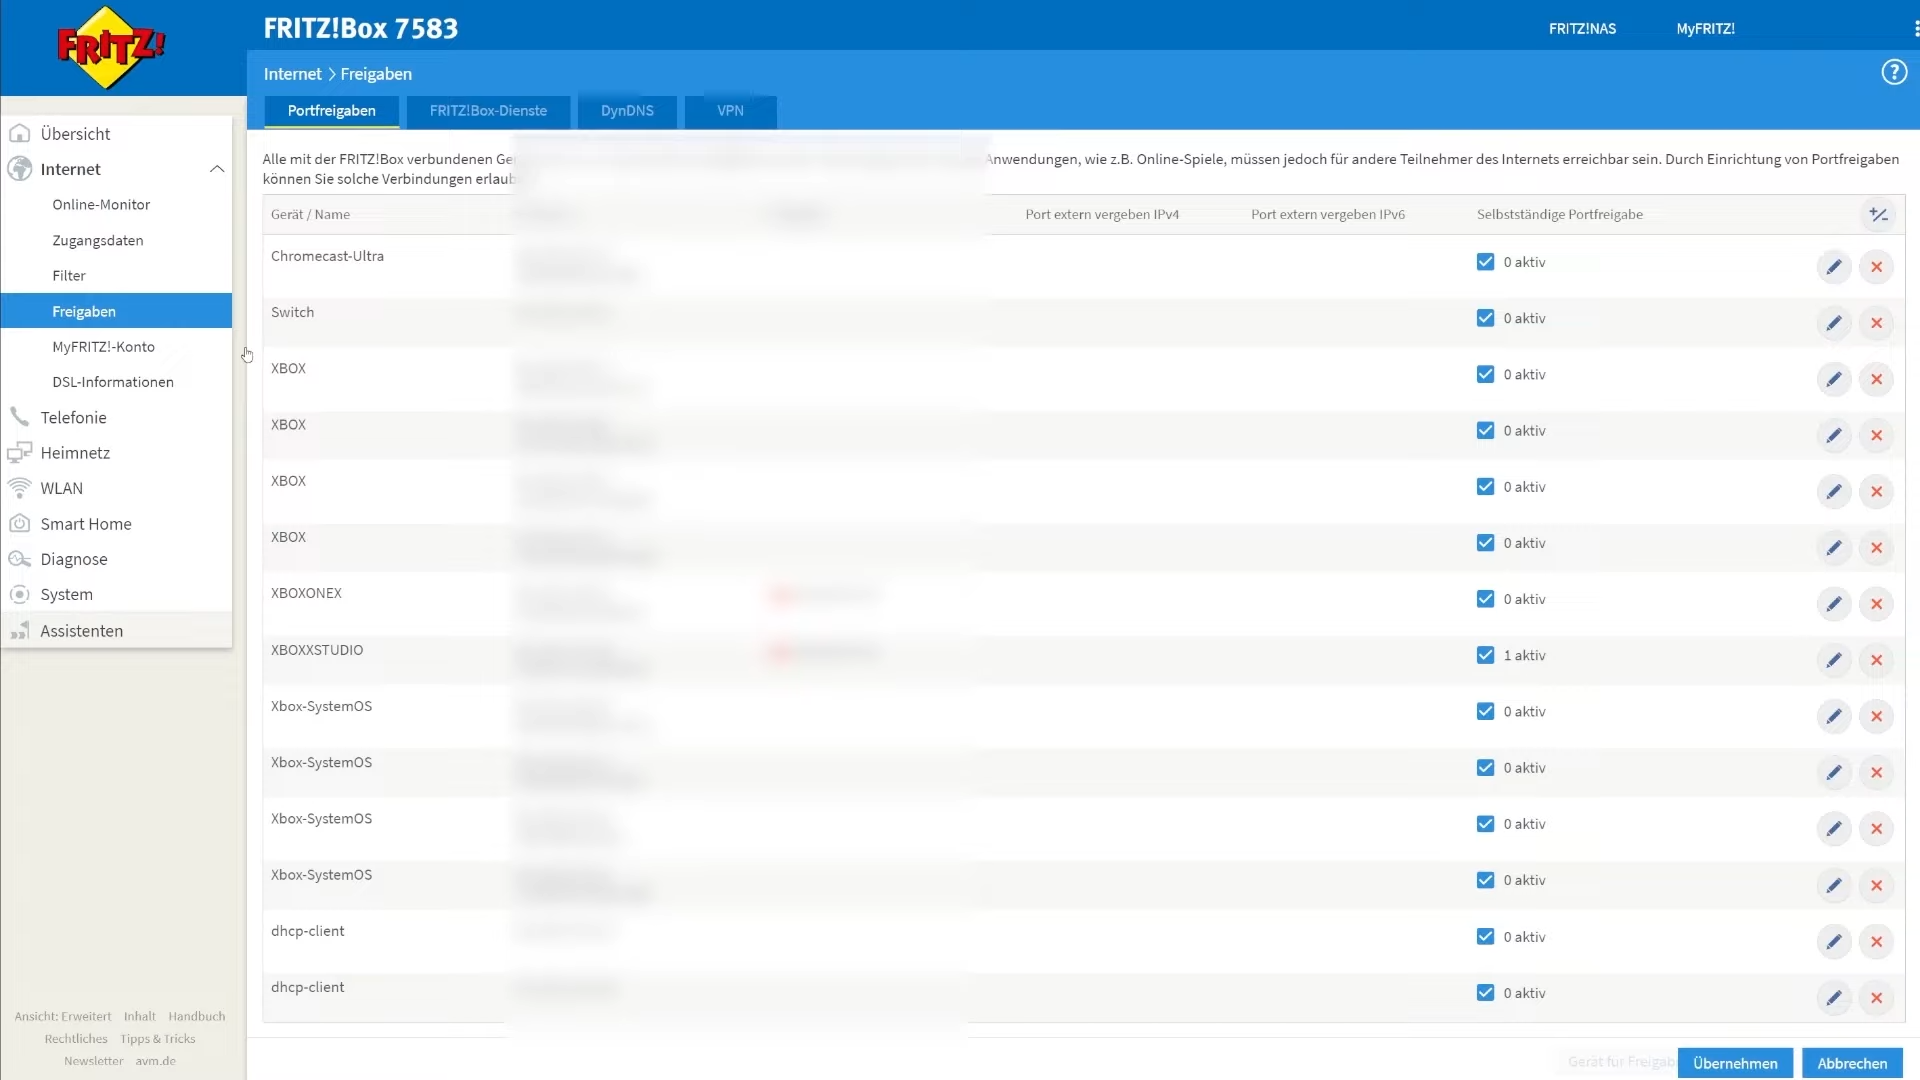Edit the XBOXXSTUDIO port sharing entry
Viewport: 1920px width, 1080px height.
tap(1833, 660)
